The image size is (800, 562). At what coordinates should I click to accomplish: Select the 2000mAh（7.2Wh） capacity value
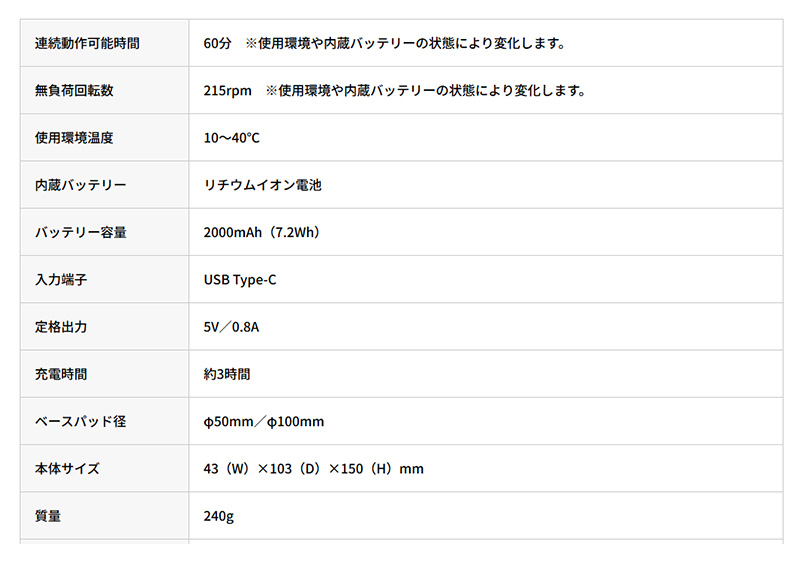[x=261, y=233]
